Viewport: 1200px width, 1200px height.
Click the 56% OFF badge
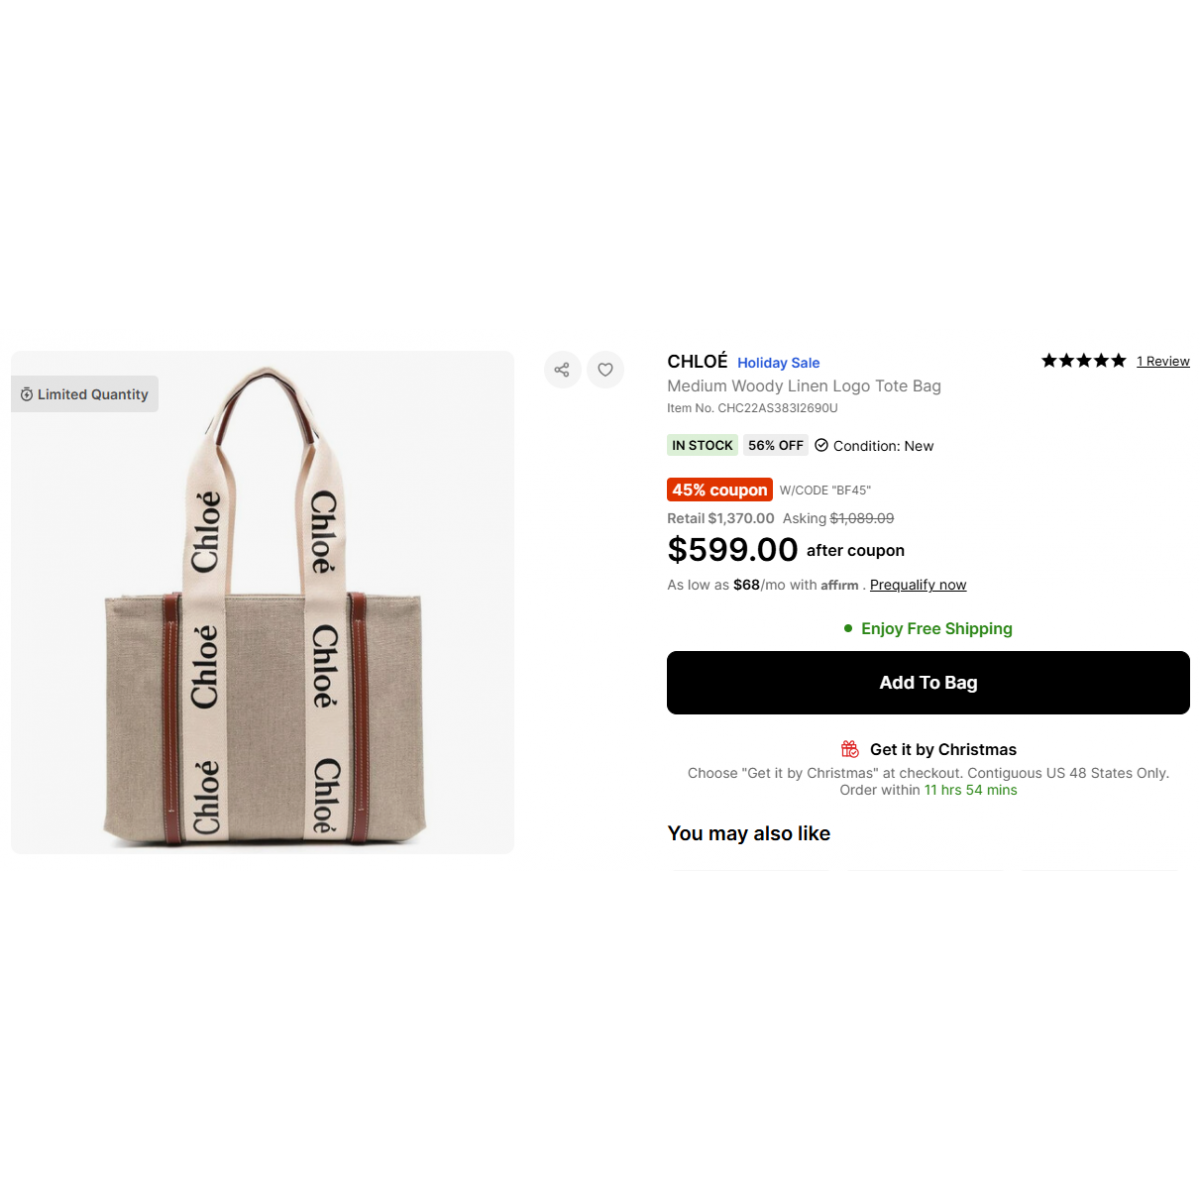click(x=776, y=445)
